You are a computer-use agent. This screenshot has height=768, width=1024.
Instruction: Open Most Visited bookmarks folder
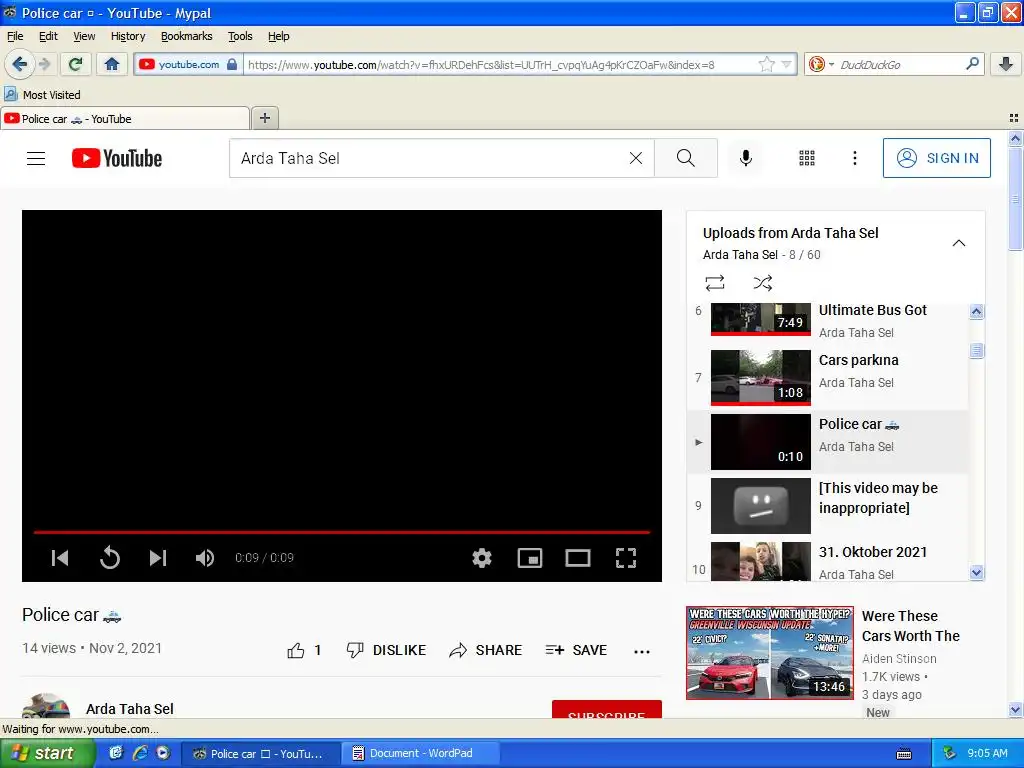(x=42, y=95)
